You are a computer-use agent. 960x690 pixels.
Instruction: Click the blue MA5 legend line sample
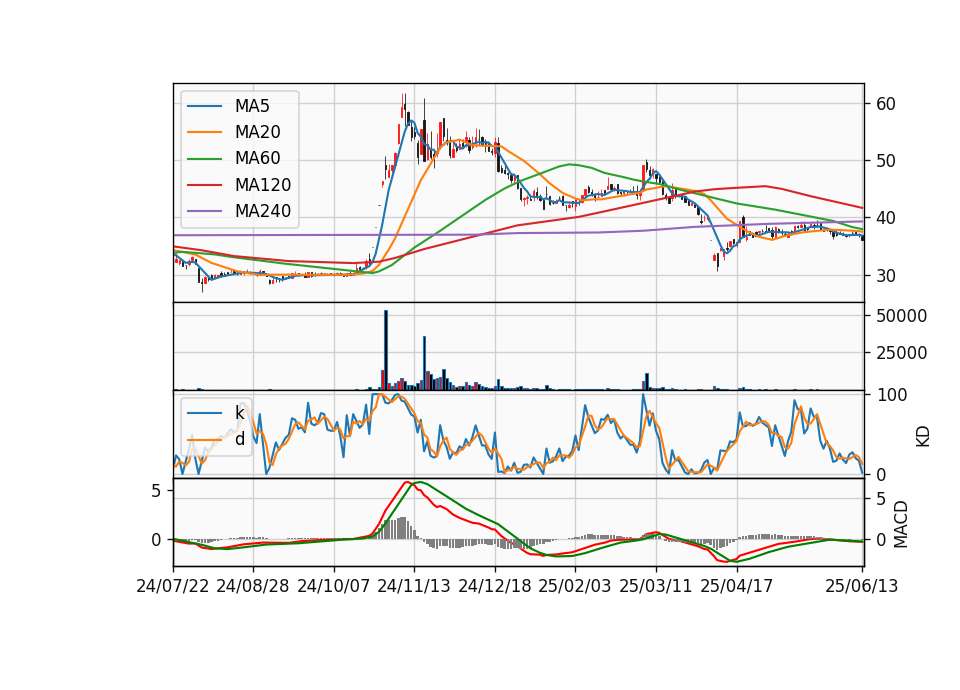204,106
